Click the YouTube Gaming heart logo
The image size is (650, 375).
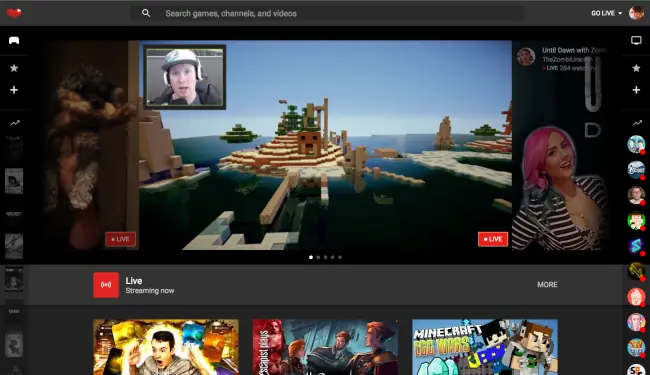coord(14,13)
